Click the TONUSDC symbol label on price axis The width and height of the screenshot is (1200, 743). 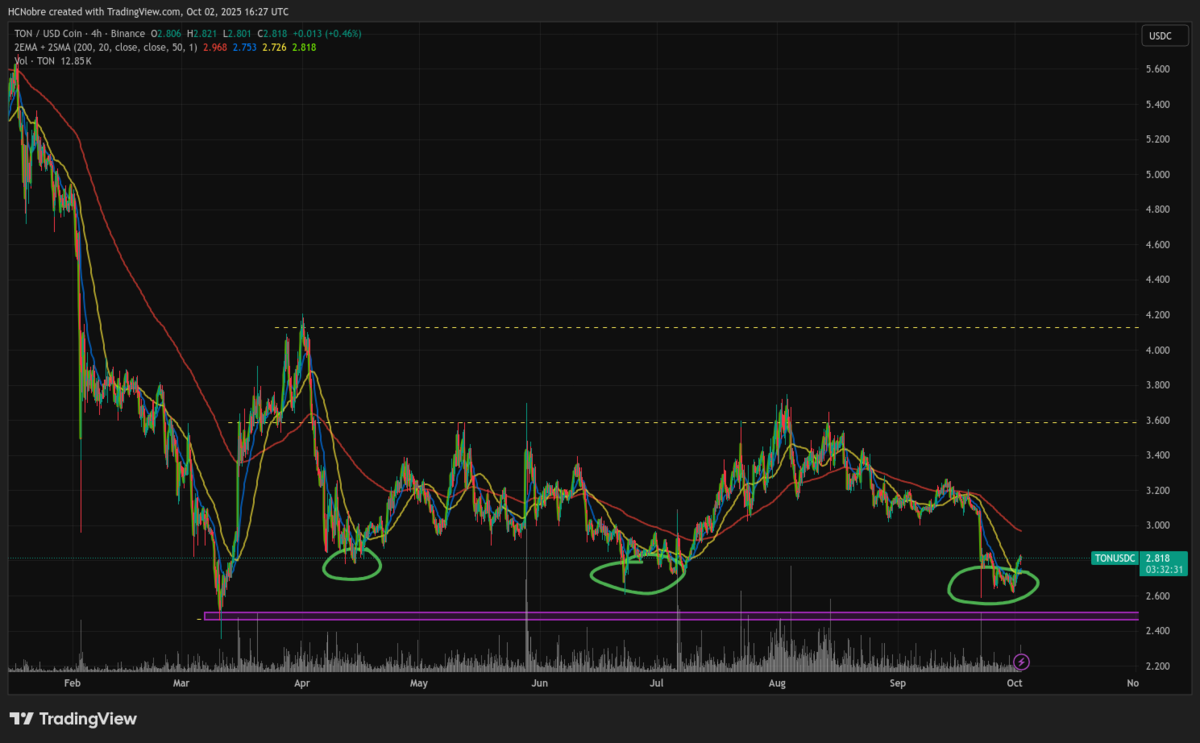(1116, 559)
